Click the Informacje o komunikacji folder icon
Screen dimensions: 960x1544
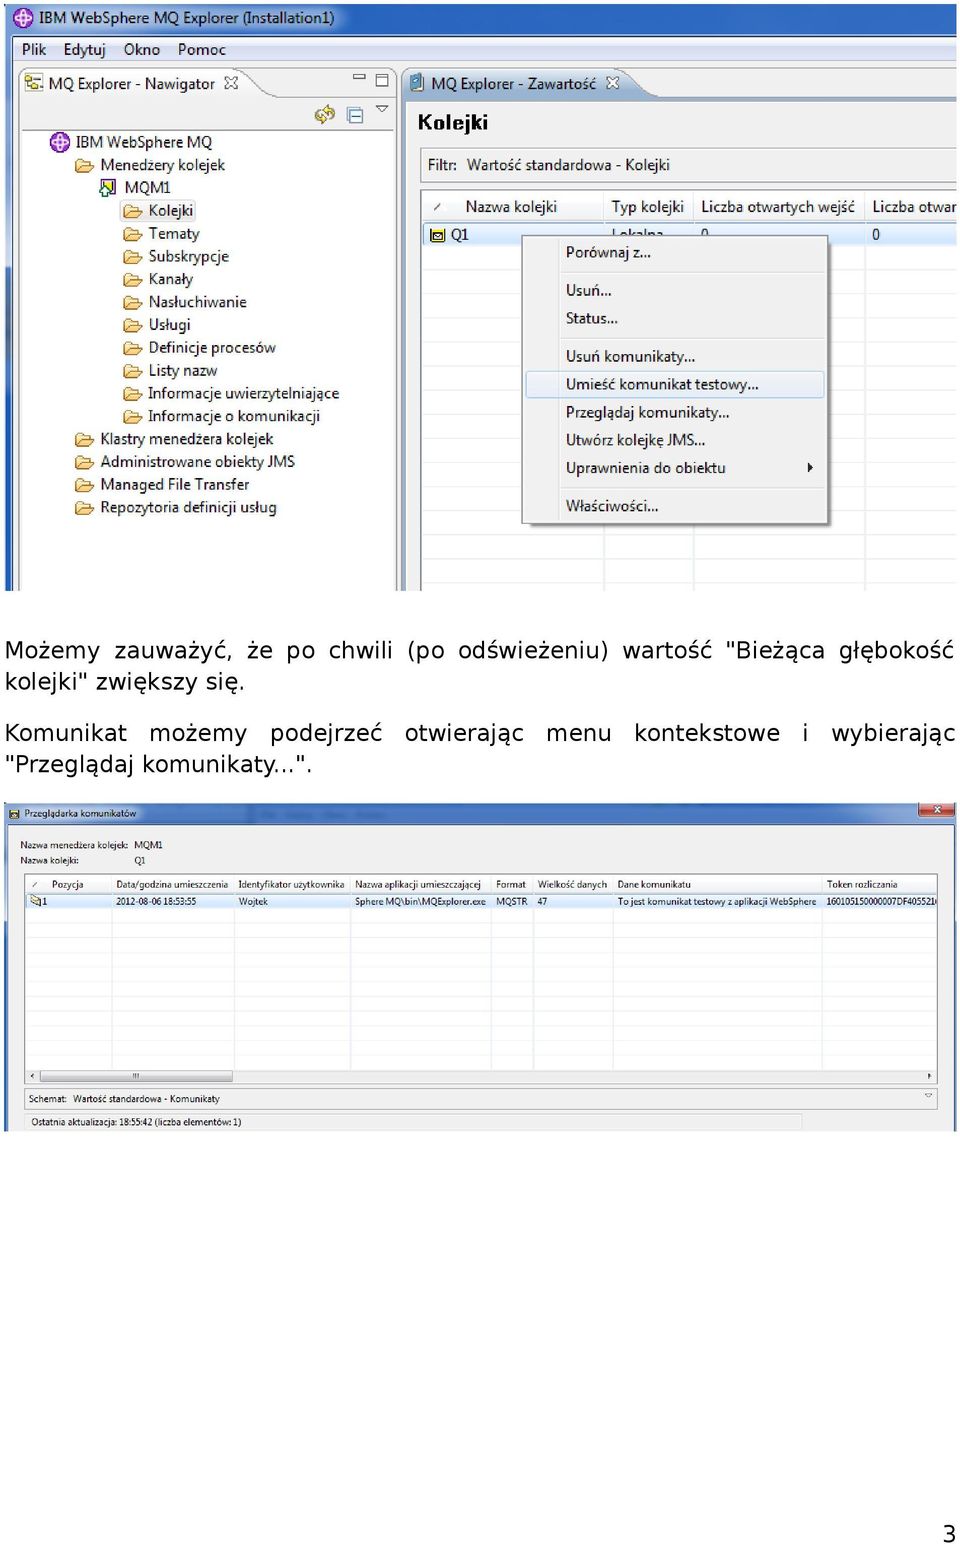click(x=133, y=417)
